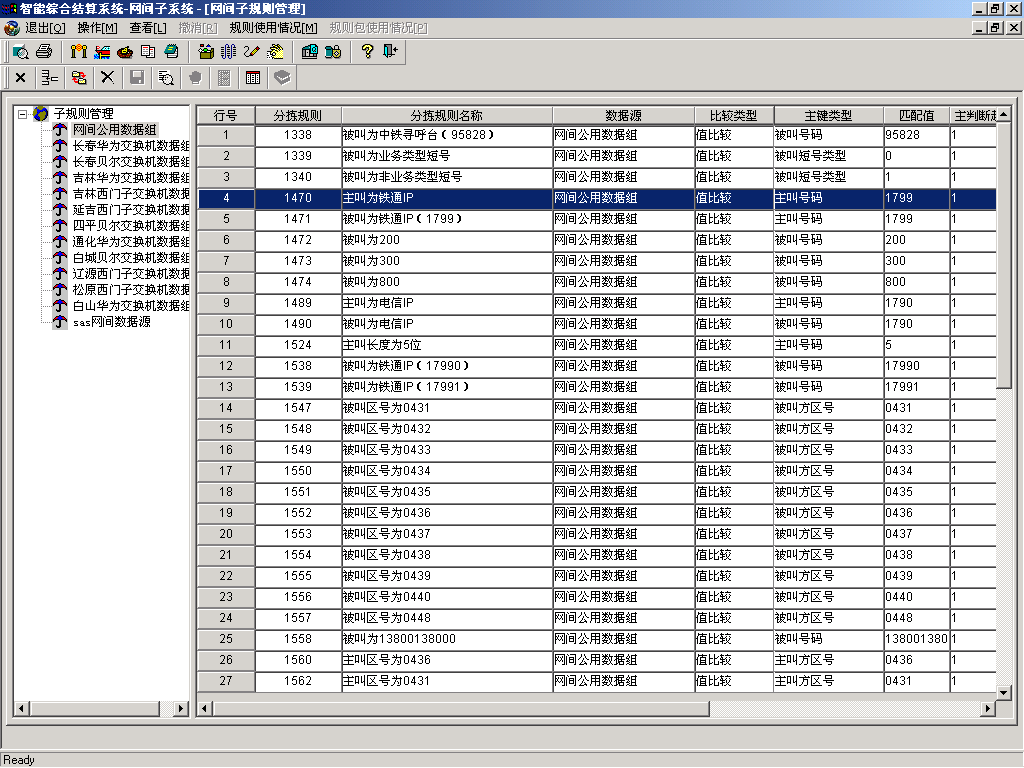Click the yellow question mark help icon
This screenshot has height=768, width=1024.
click(367, 51)
